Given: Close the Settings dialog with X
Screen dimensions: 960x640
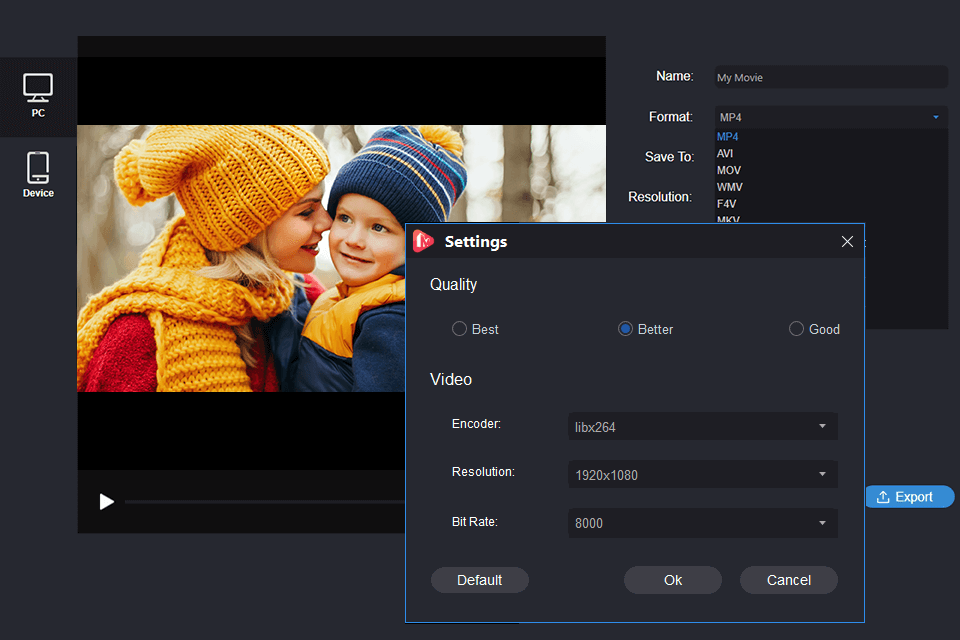Looking at the screenshot, I should (x=847, y=241).
